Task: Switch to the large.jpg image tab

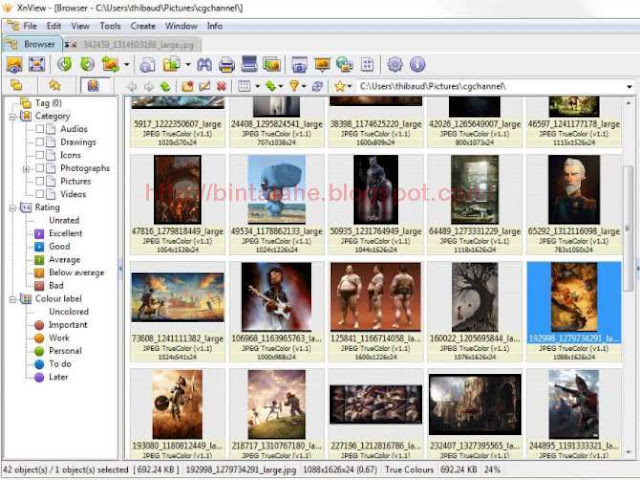Action: click(x=132, y=44)
